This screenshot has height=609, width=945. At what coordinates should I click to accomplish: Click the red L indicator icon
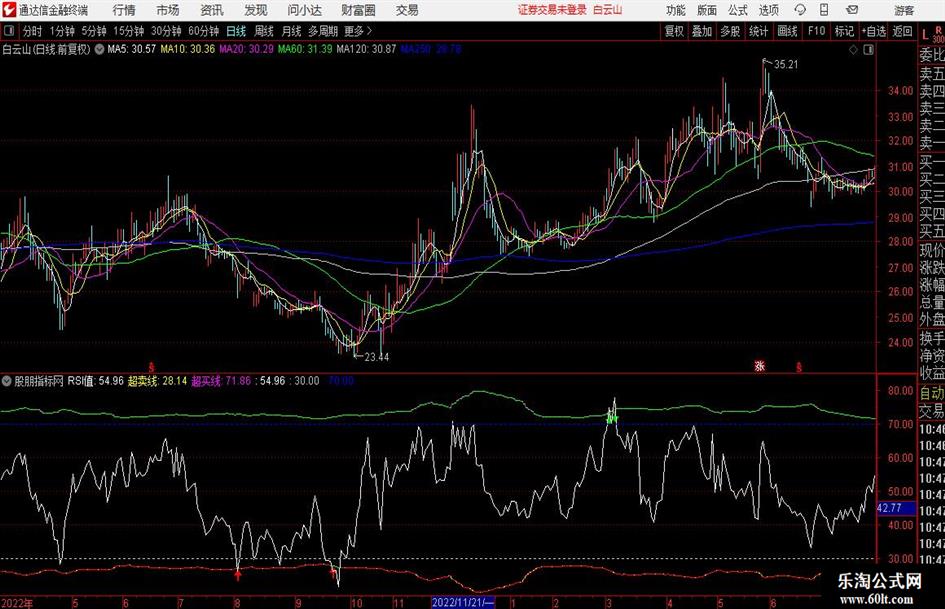click(x=925, y=35)
